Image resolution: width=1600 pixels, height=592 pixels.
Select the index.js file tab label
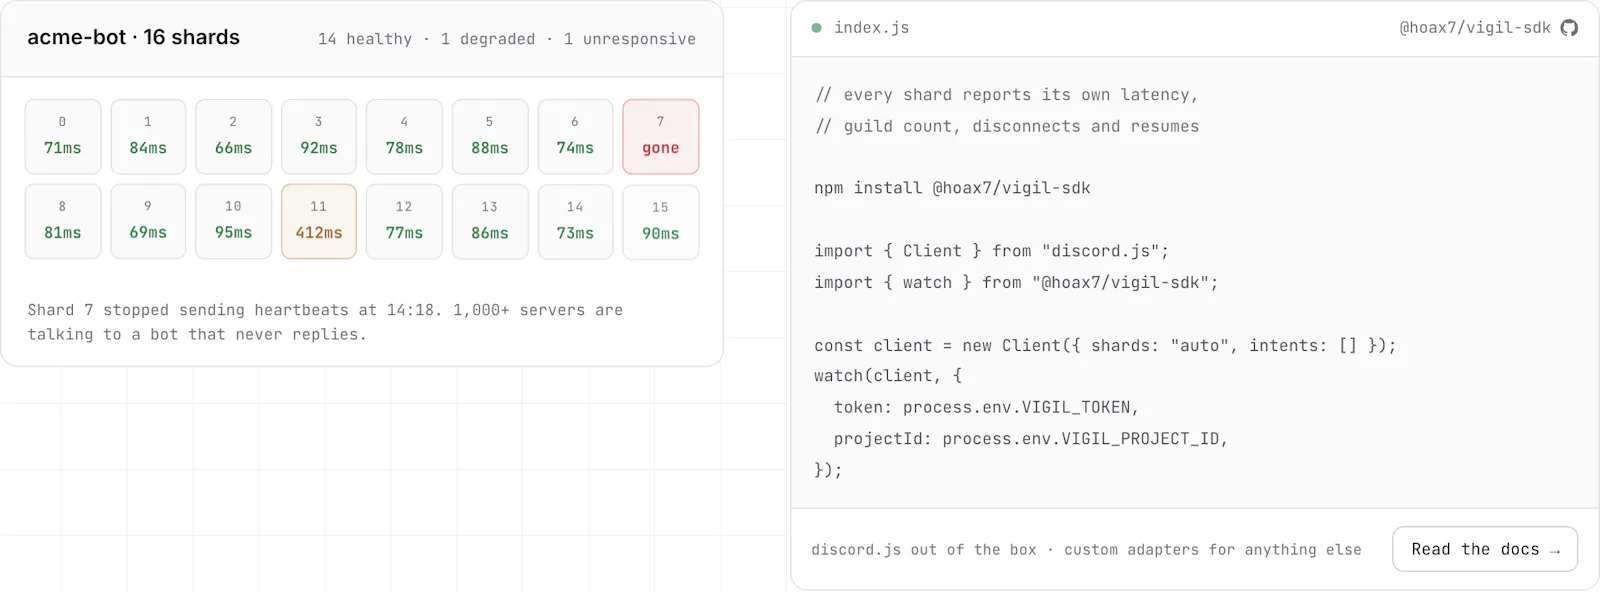[x=872, y=28]
